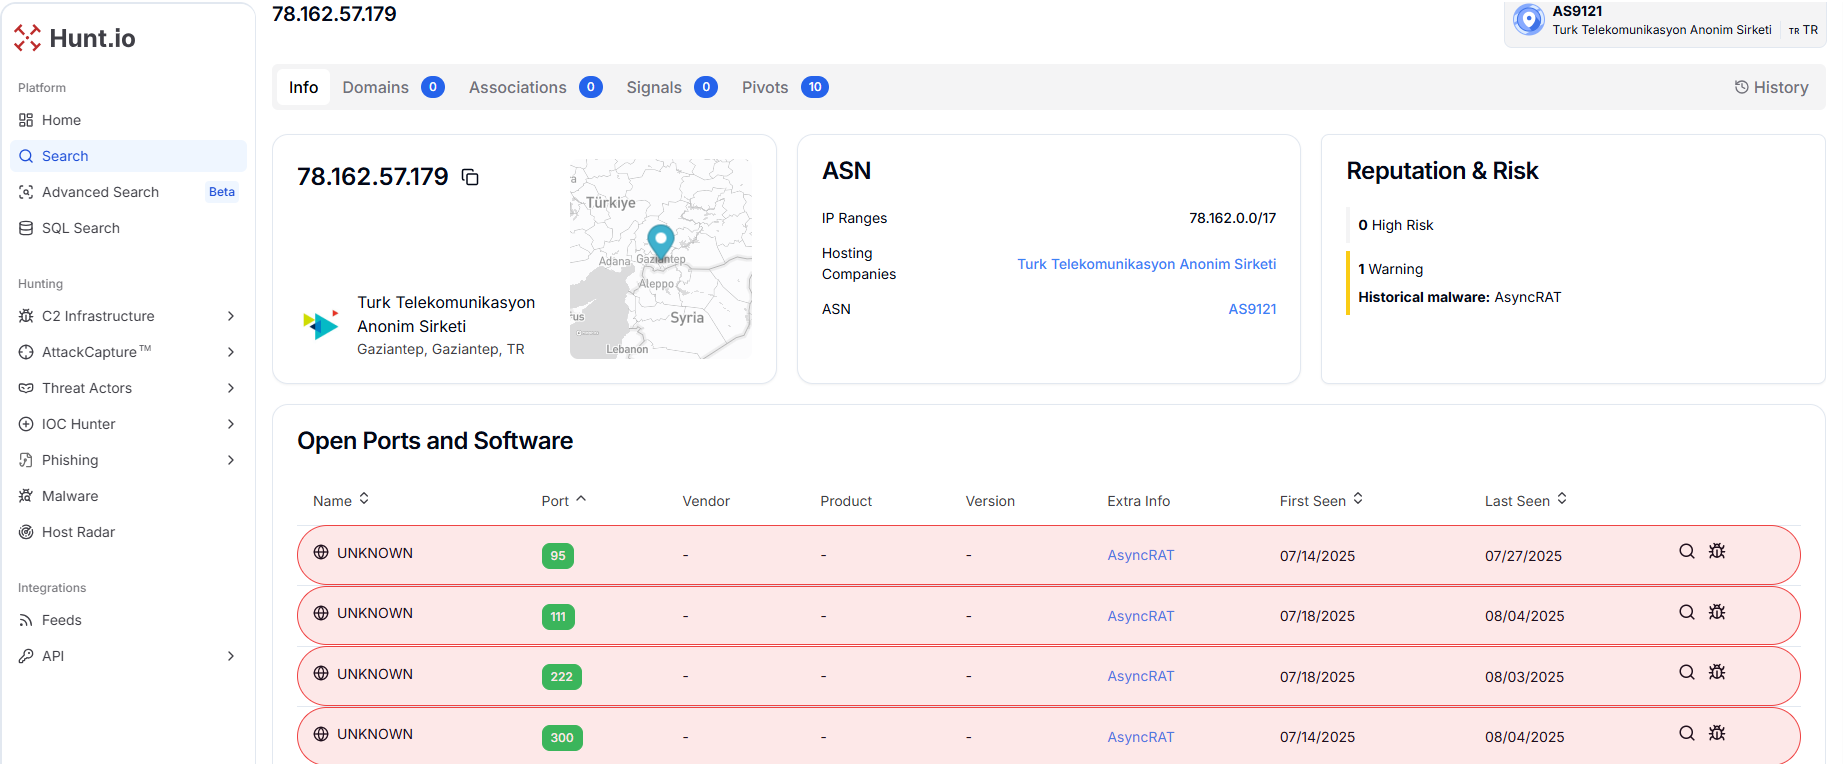Click the IOC Hunter target icon
Image resolution: width=1843 pixels, height=764 pixels.
click(26, 424)
